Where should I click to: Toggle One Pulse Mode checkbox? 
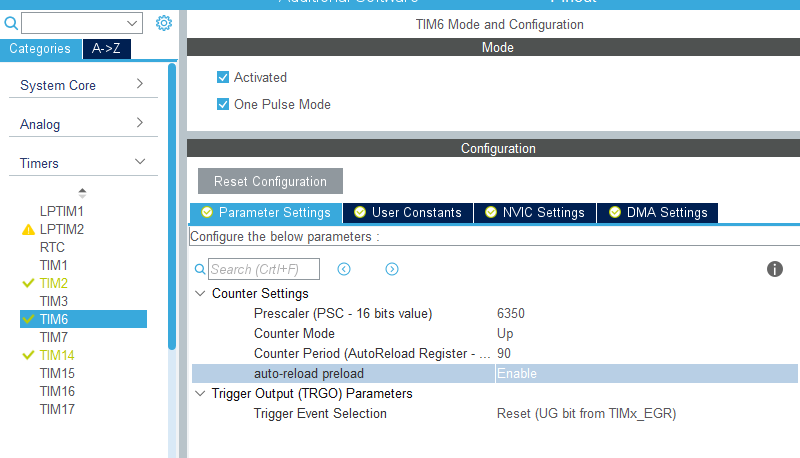pos(223,104)
